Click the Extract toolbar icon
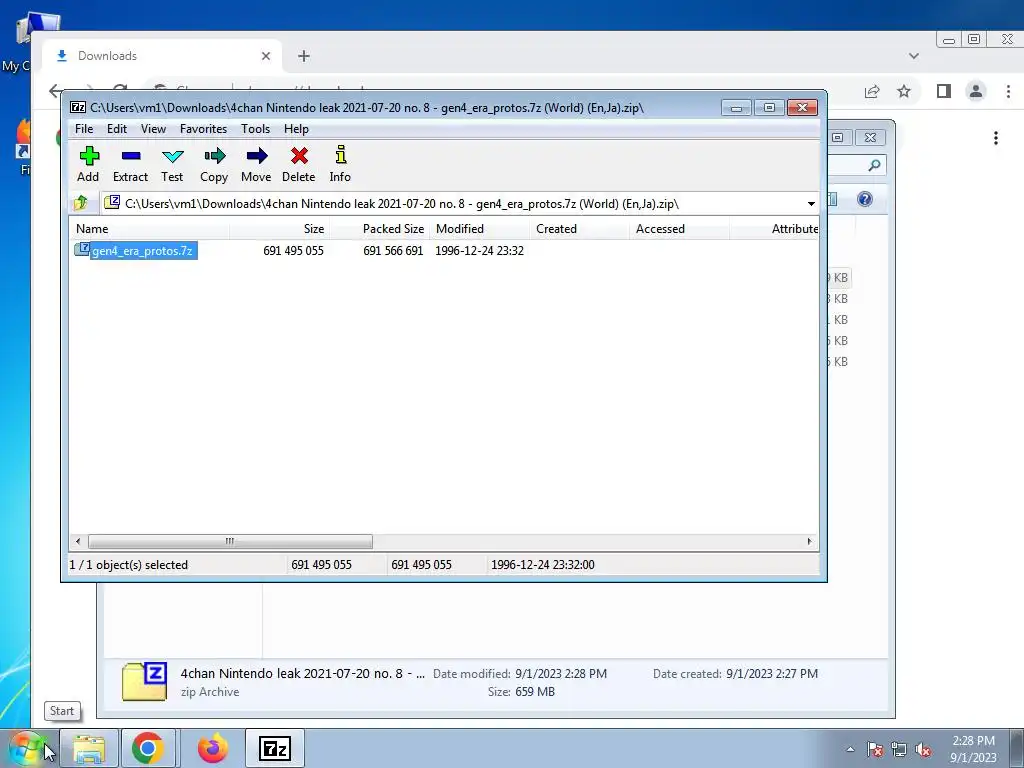1024x768 pixels. point(131,155)
